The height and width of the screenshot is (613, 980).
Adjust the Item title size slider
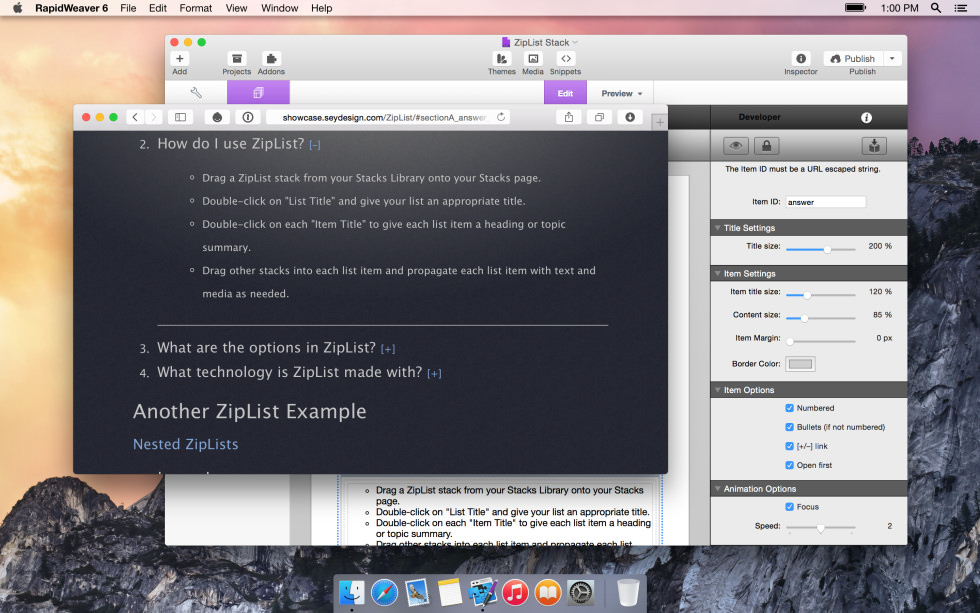pyautogui.click(x=821, y=295)
